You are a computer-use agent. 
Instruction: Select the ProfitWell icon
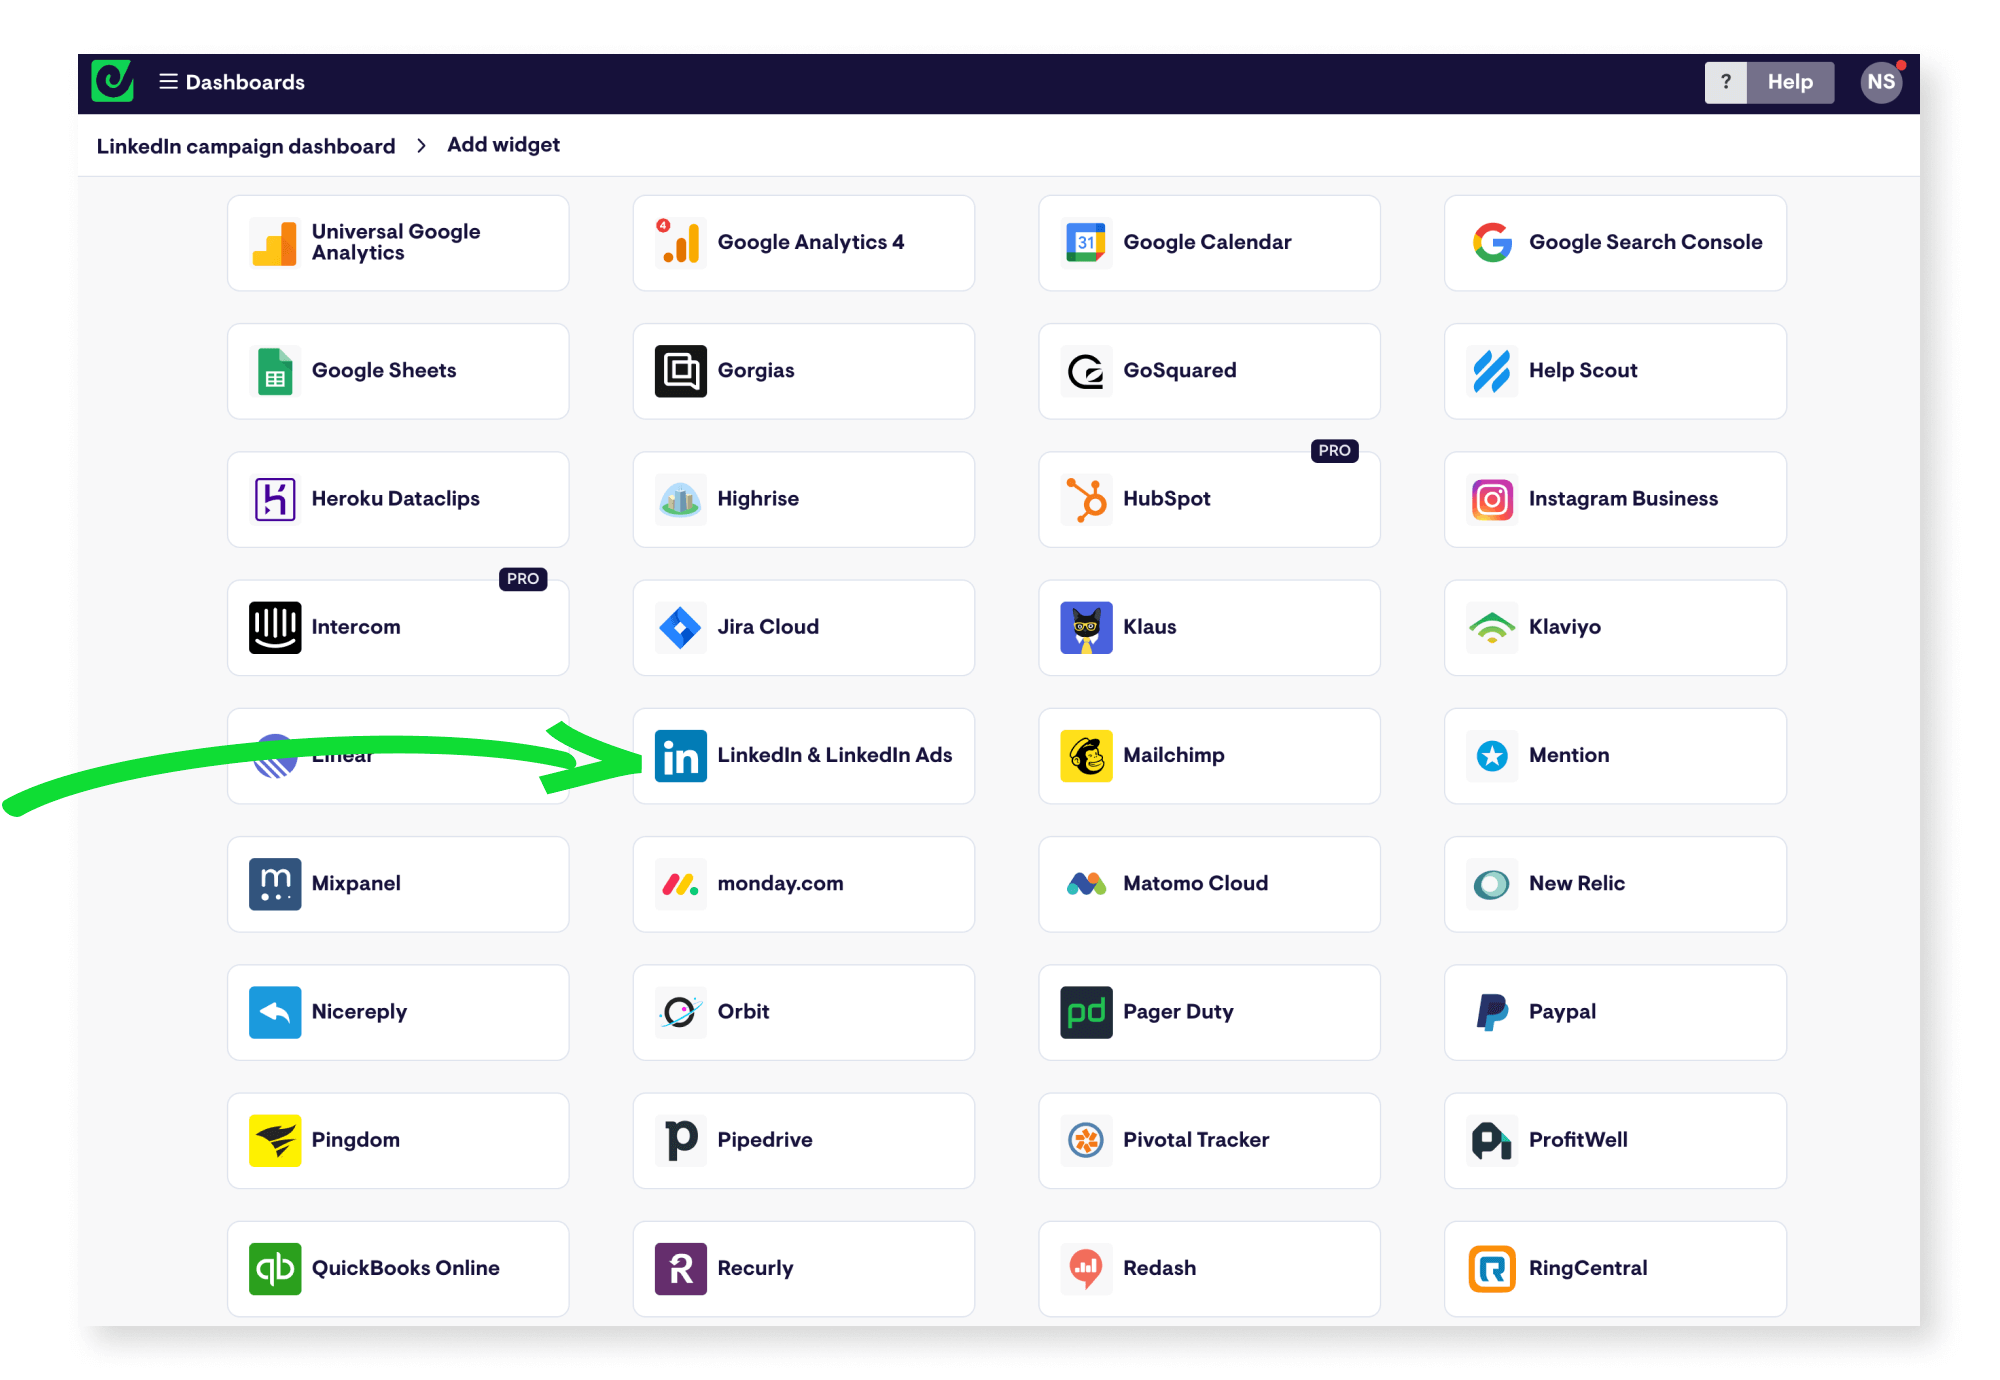pos(1492,1140)
